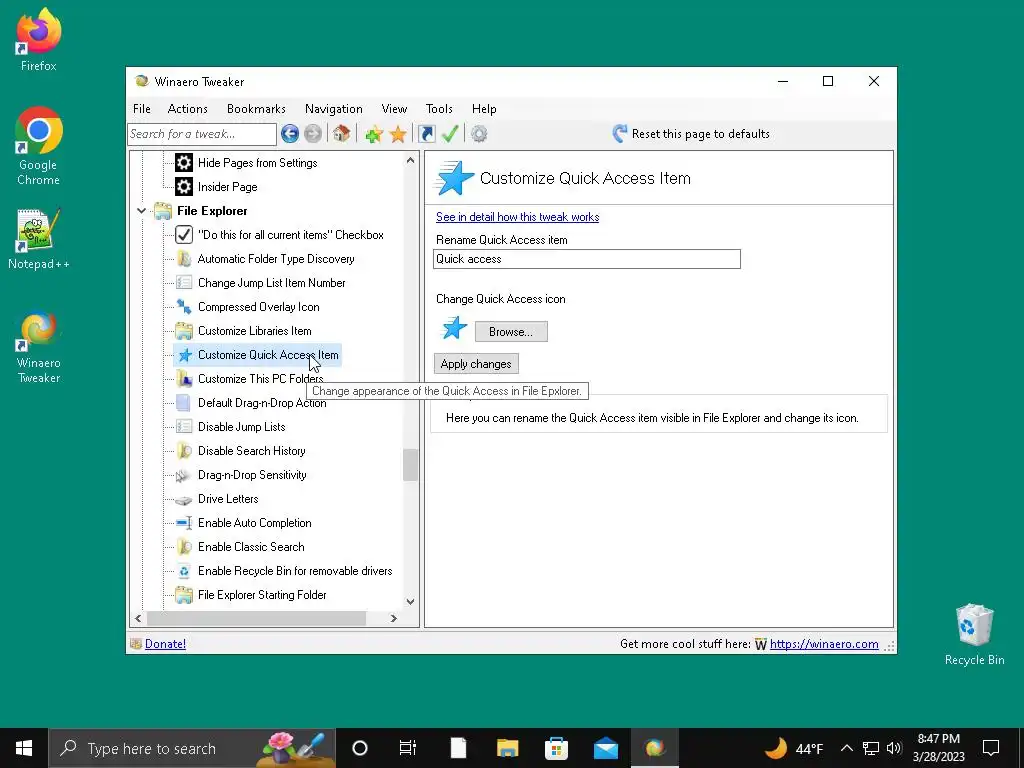The width and height of the screenshot is (1024, 768).
Task: Click the Apply changes button
Action: (x=476, y=364)
